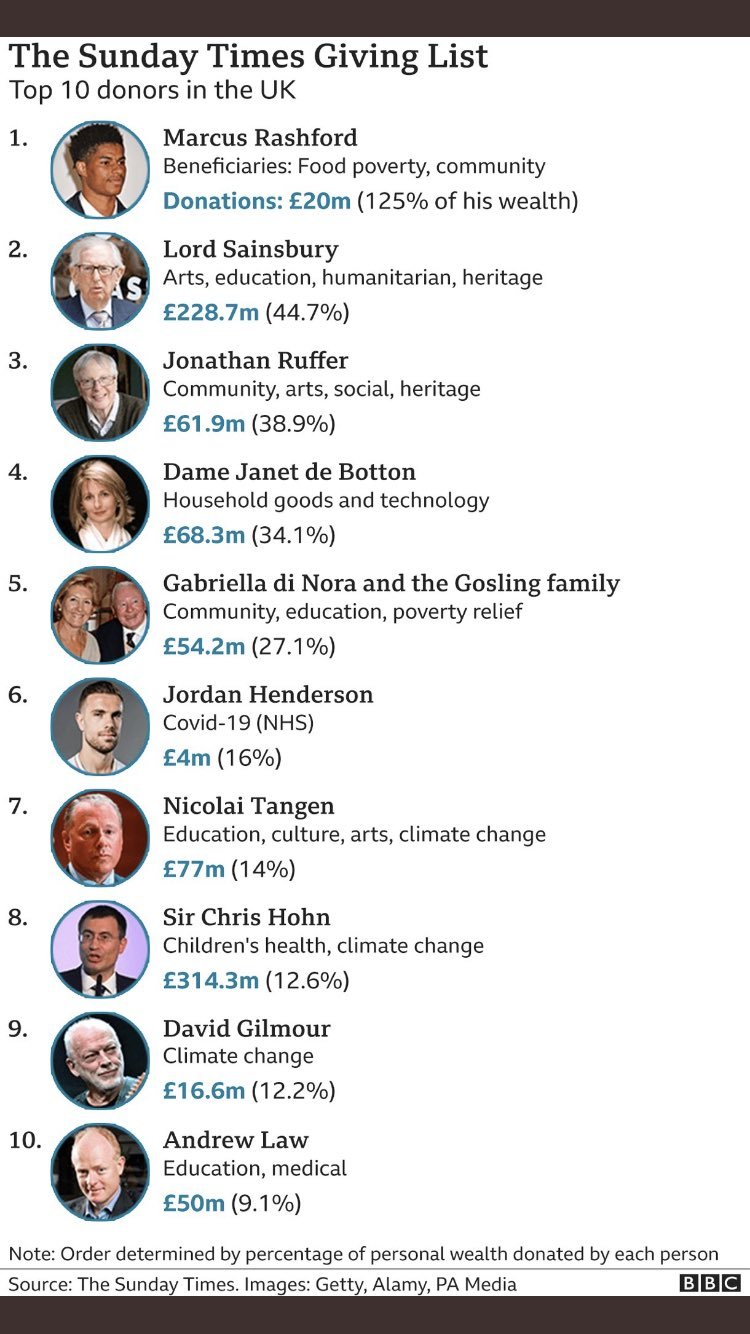
Task: Select the photo beside the Jordan Henderson entry
Action: pyautogui.click(x=100, y=726)
